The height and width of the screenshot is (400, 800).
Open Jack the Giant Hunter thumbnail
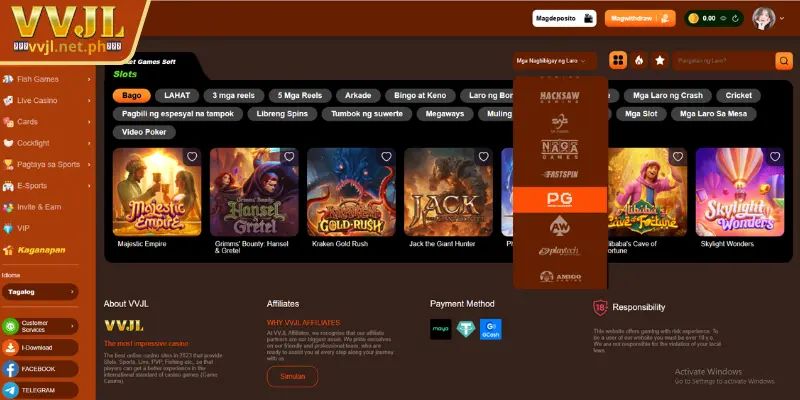coord(448,192)
